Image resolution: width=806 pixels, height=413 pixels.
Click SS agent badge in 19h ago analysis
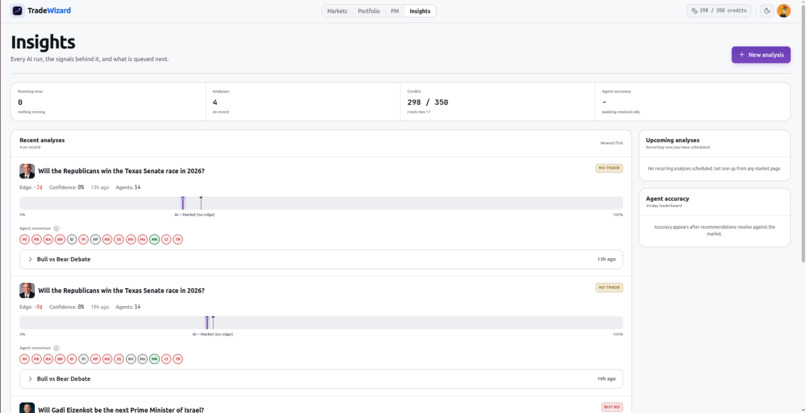click(119, 358)
